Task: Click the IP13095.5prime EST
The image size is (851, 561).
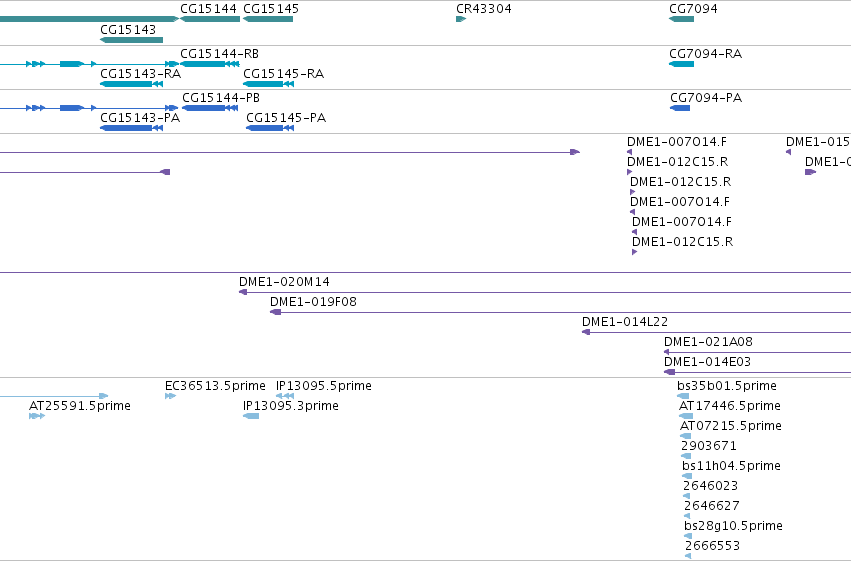Action: point(285,396)
